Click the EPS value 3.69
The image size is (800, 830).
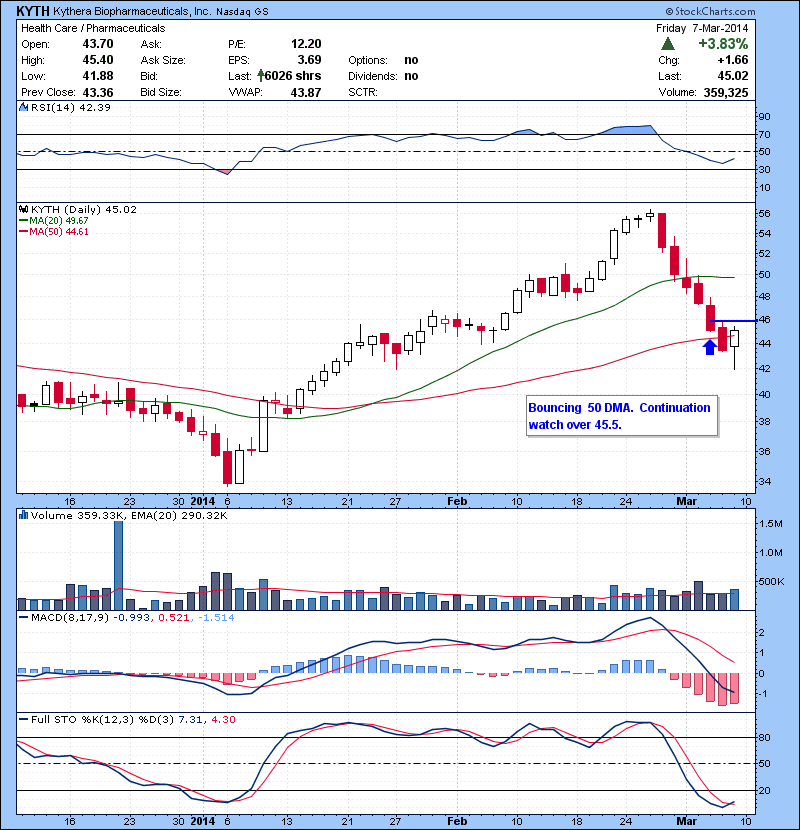click(309, 60)
